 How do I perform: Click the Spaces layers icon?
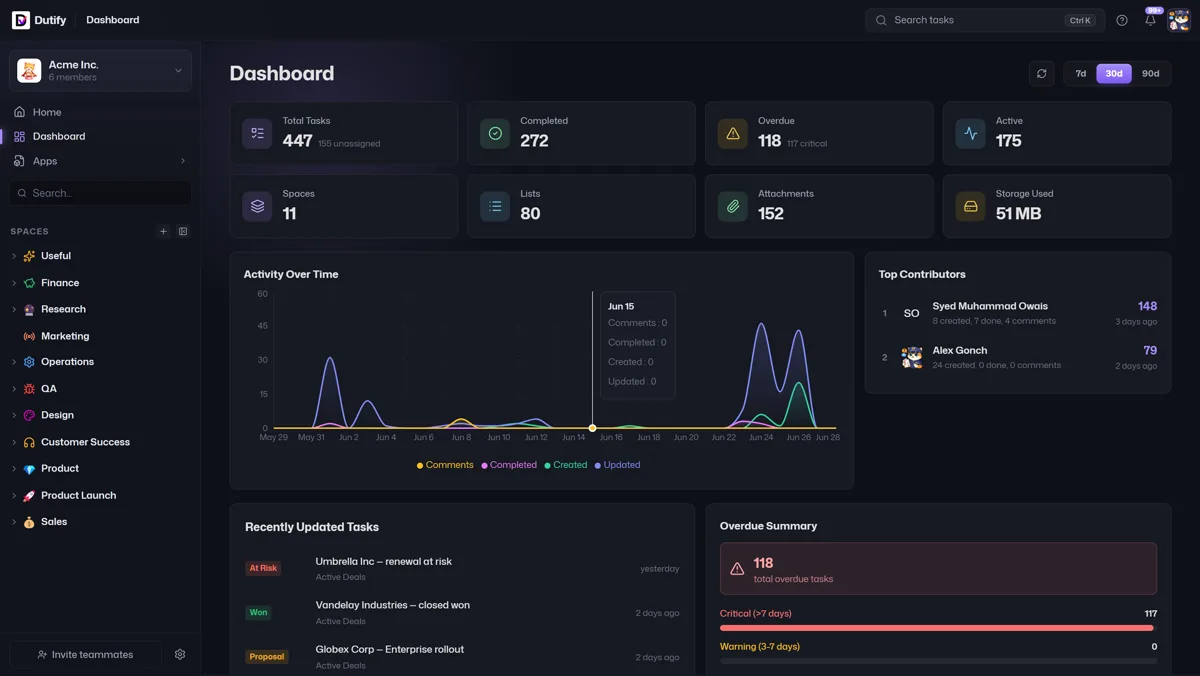tap(257, 206)
